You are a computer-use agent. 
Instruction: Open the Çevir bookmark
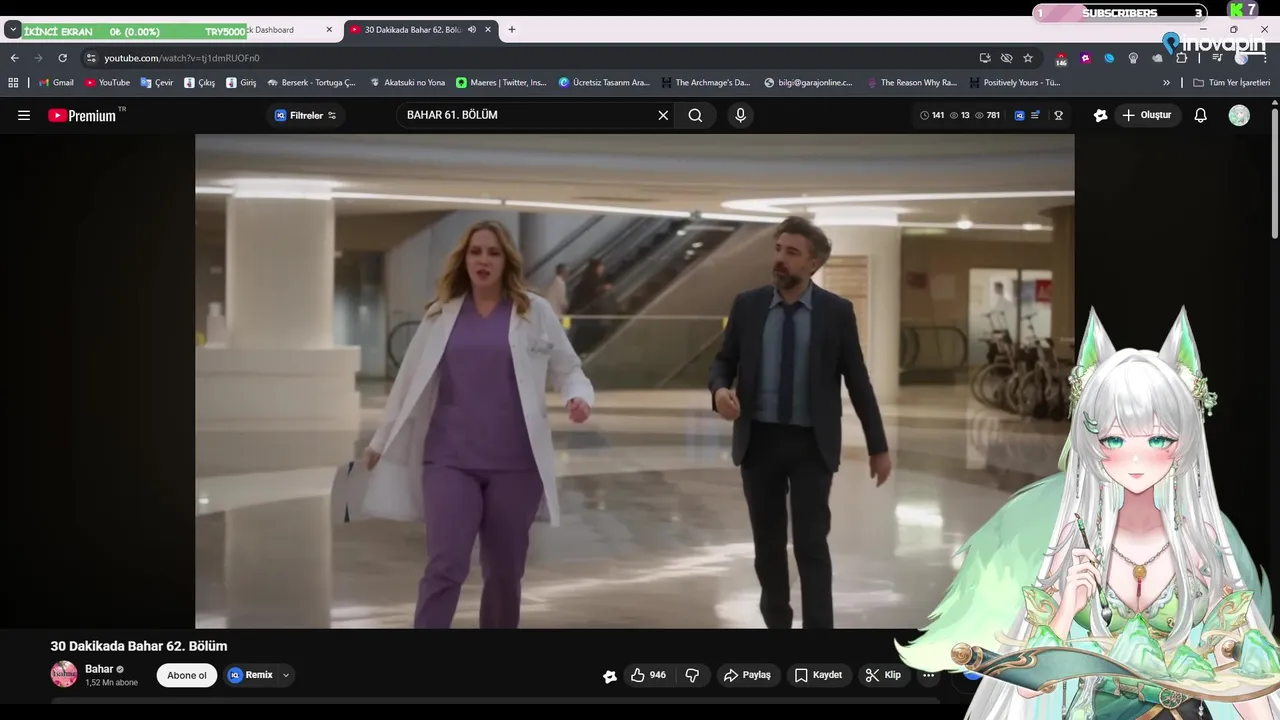point(157,83)
